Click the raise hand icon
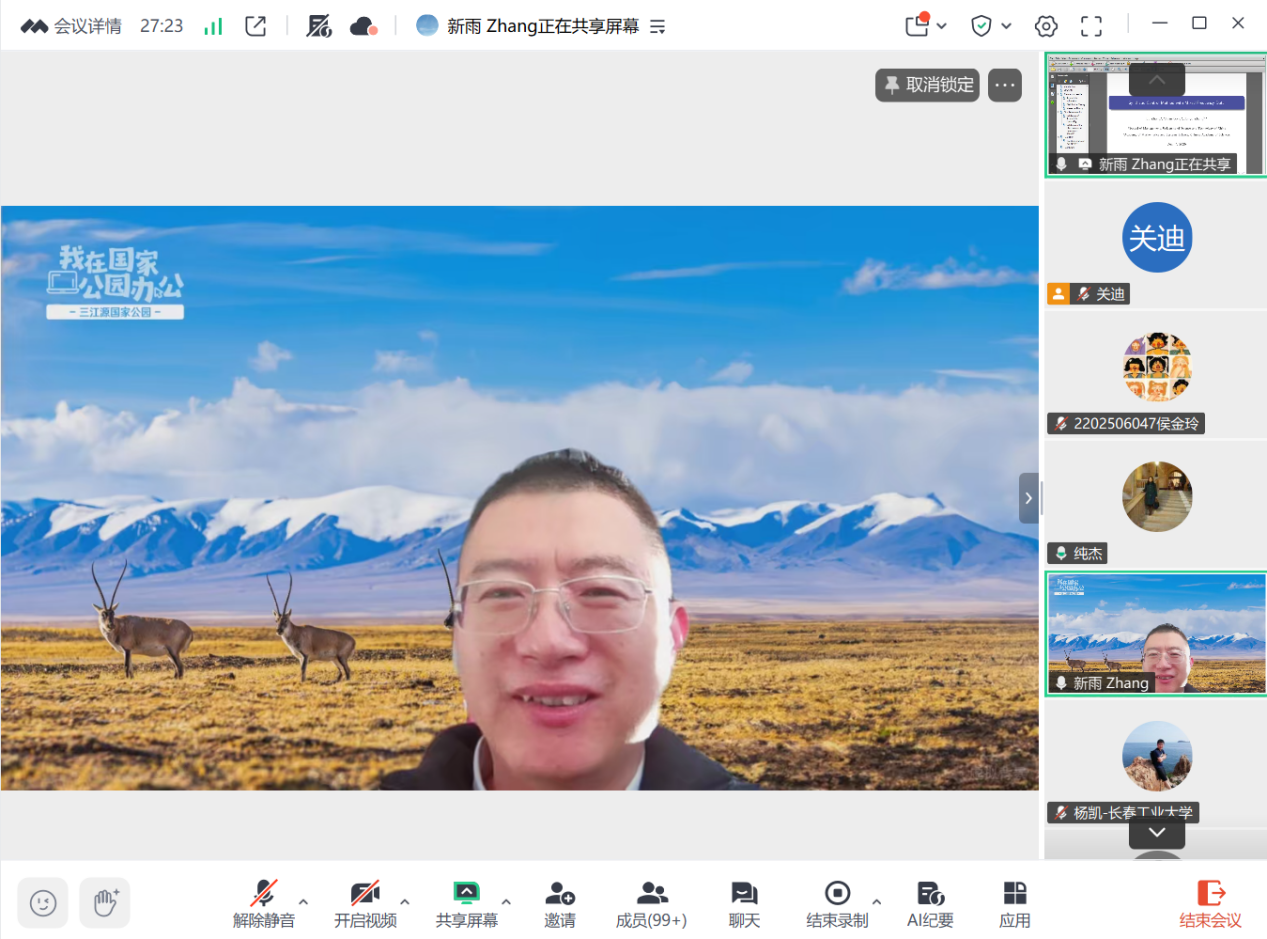 coord(105,903)
